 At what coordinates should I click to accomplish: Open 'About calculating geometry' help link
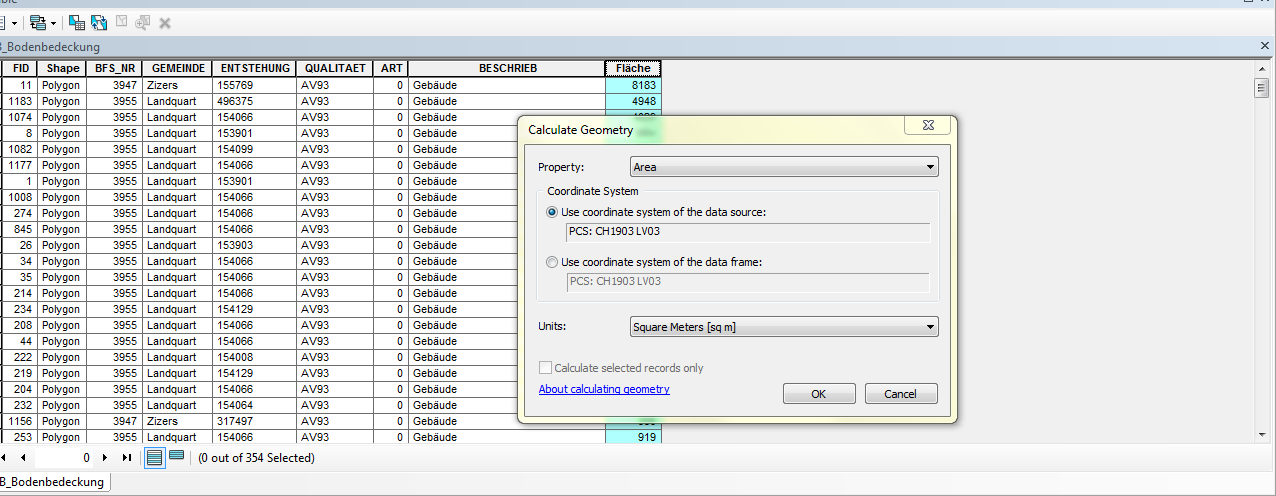tap(604, 389)
